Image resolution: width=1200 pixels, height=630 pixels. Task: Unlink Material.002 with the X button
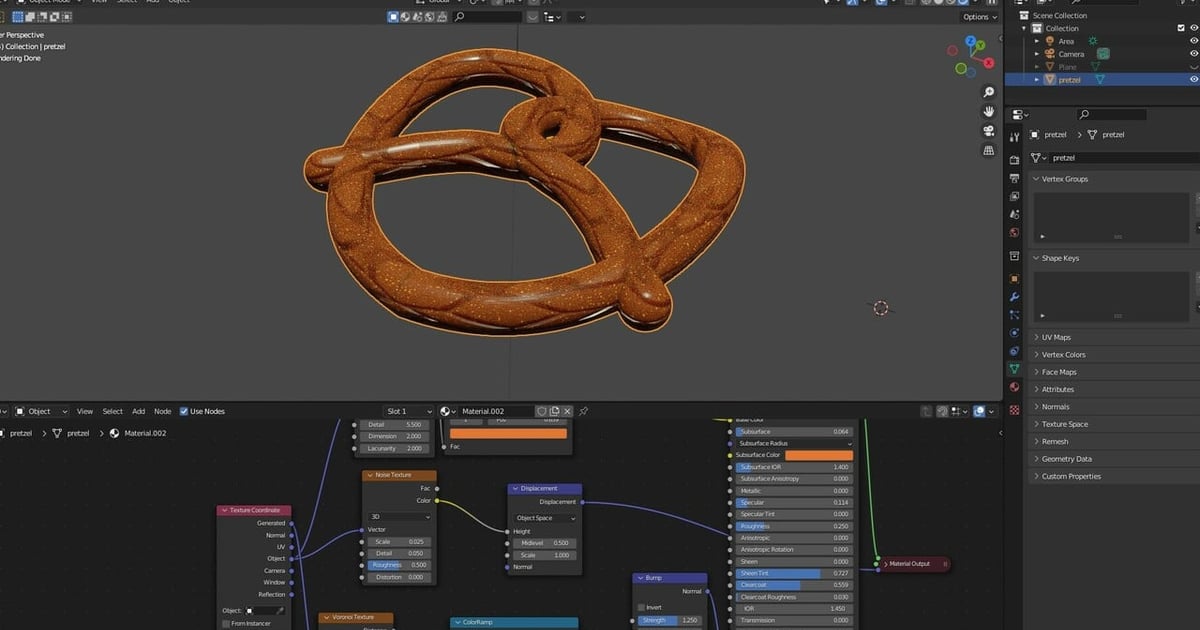pos(567,411)
